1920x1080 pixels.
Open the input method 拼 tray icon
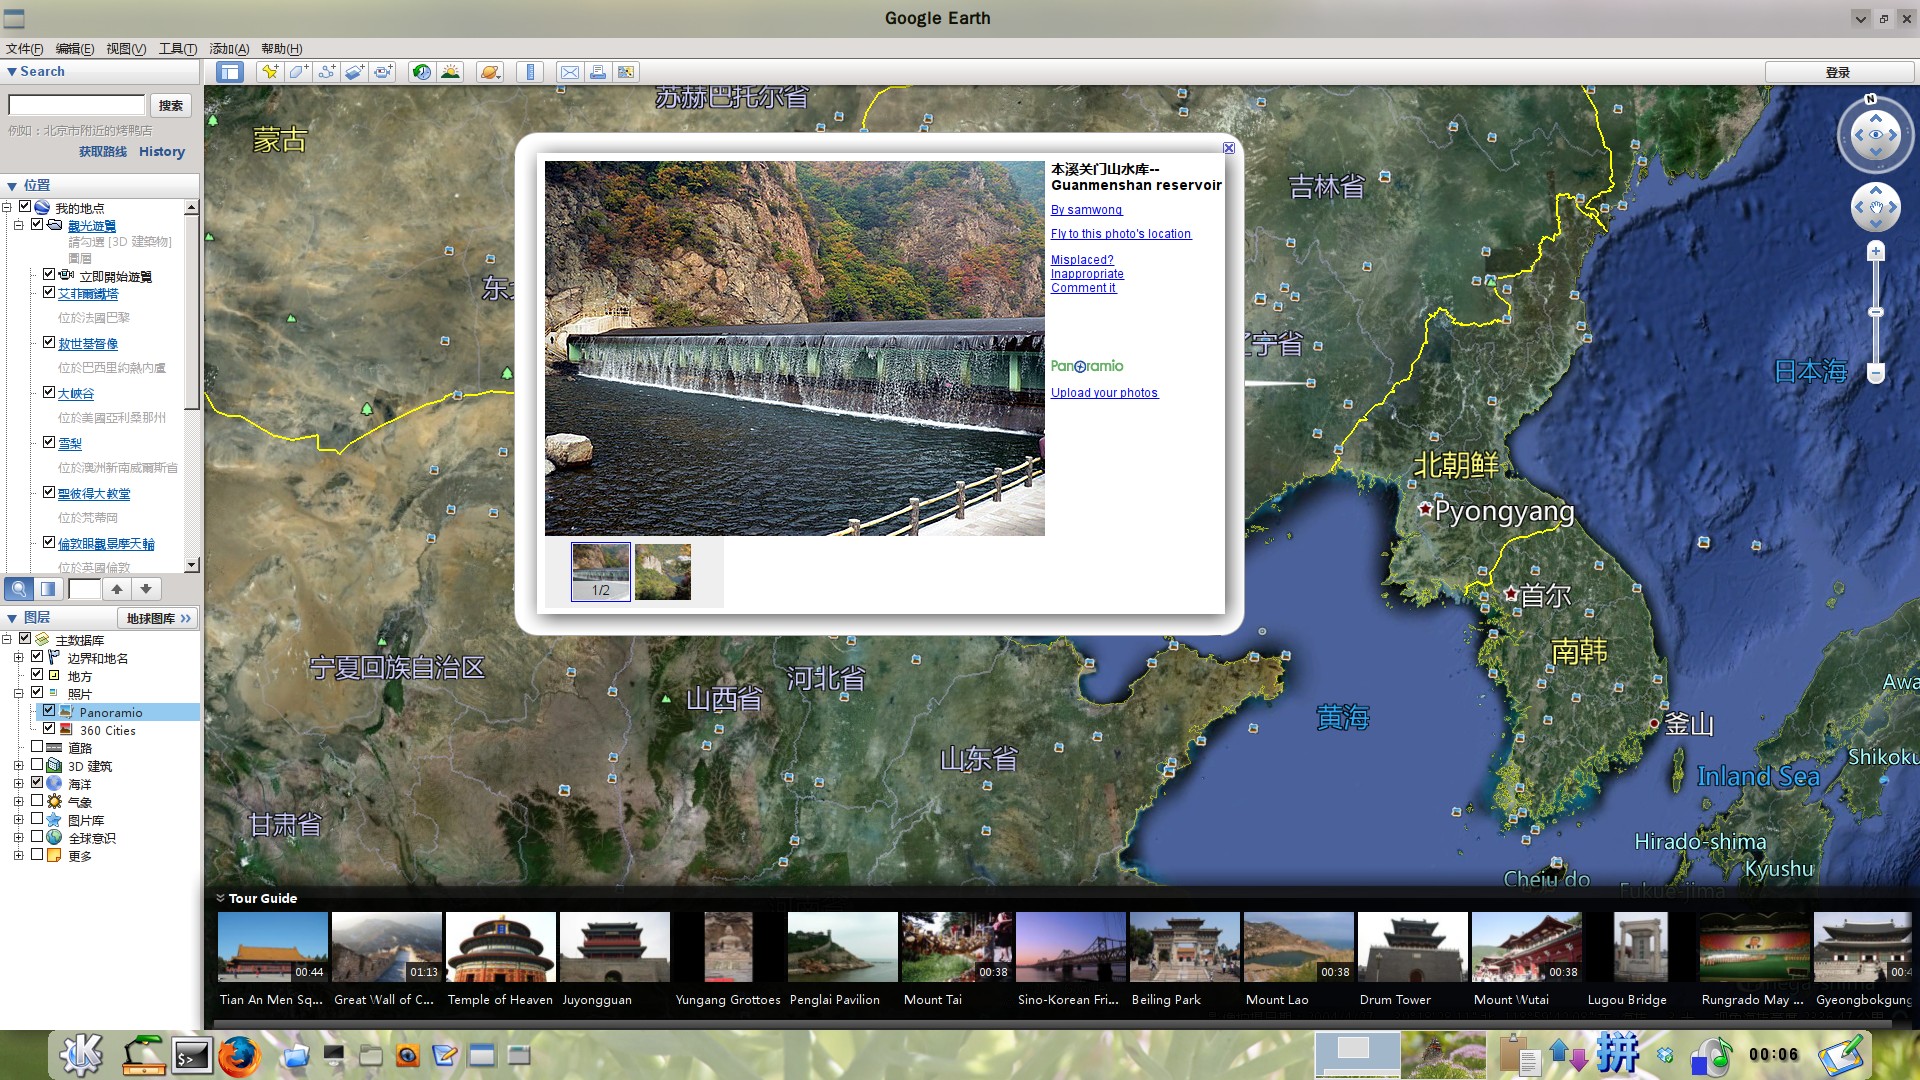(x=1618, y=1054)
